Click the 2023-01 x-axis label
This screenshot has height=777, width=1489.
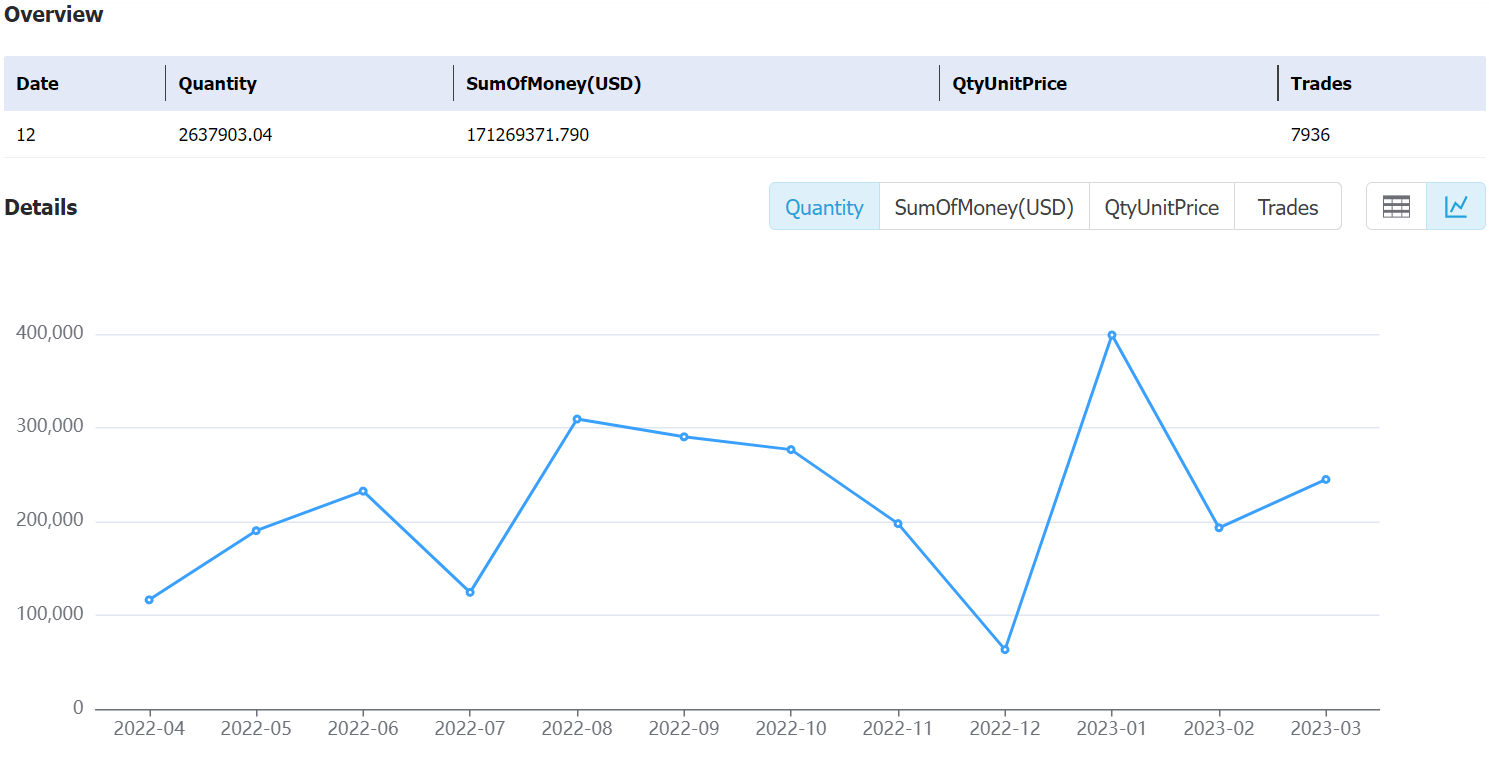point(1112,728)
